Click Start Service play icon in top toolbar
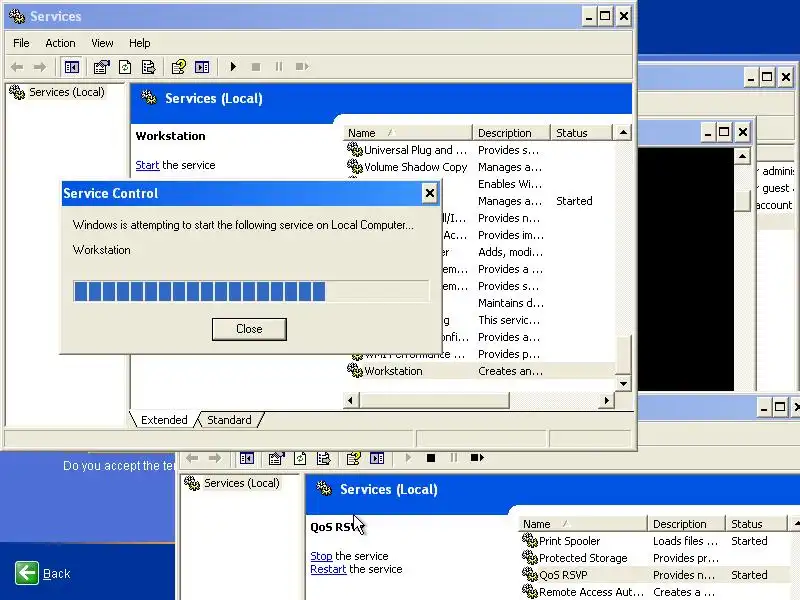Screen dimensions: 800x600 tap(233, 67)
